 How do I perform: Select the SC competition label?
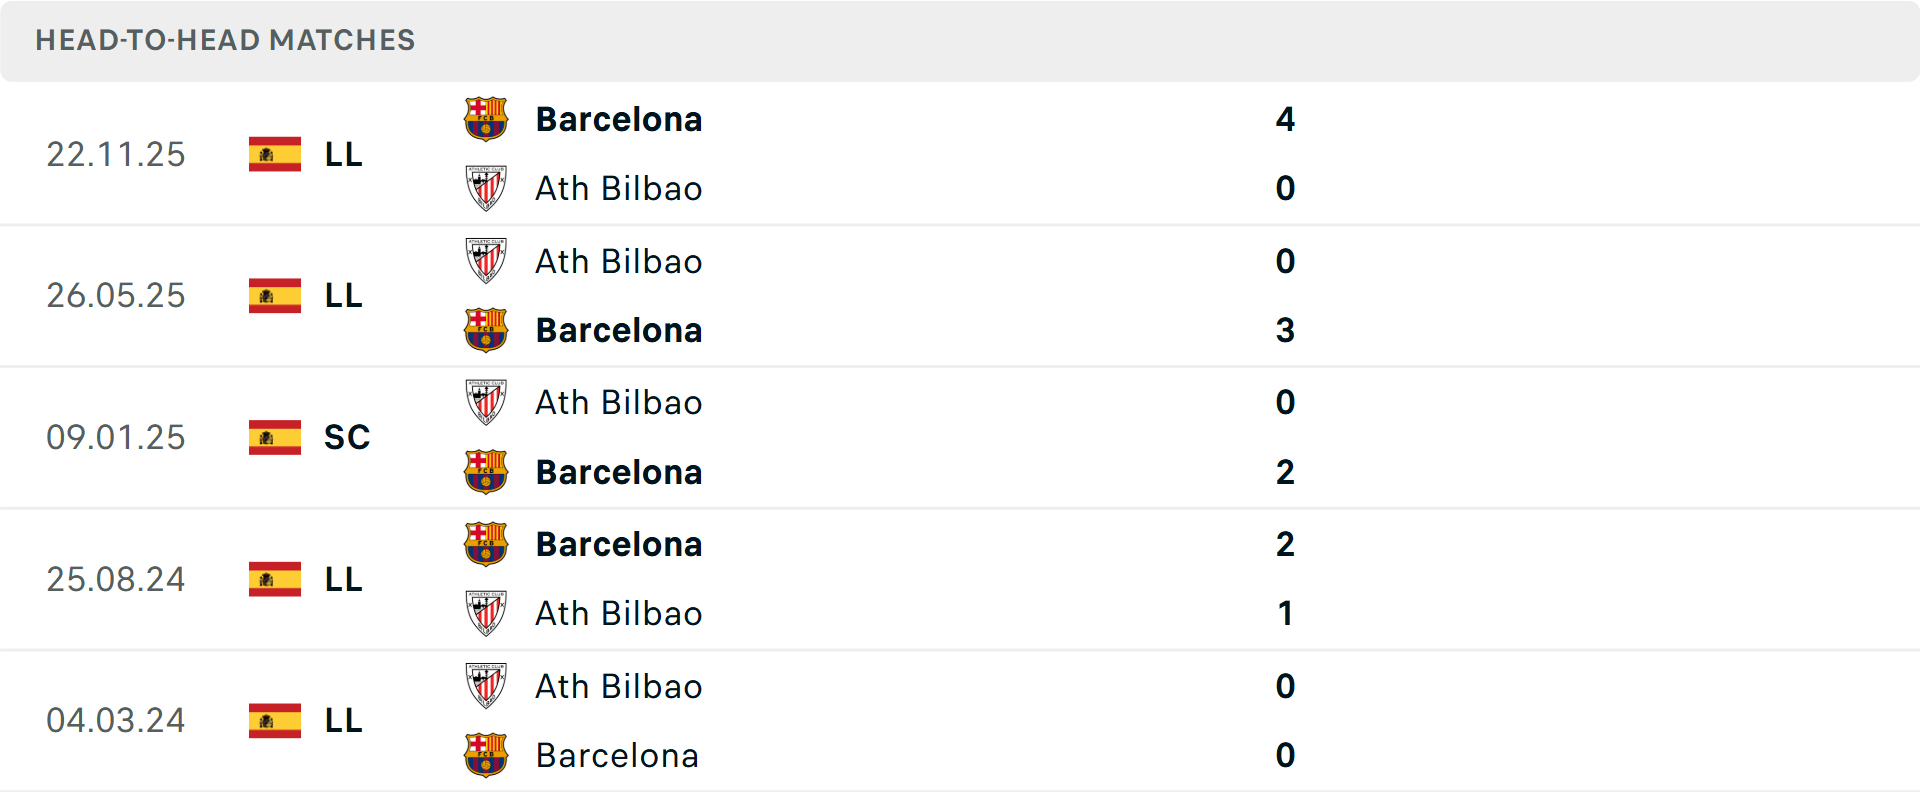(x=347, y=437)
